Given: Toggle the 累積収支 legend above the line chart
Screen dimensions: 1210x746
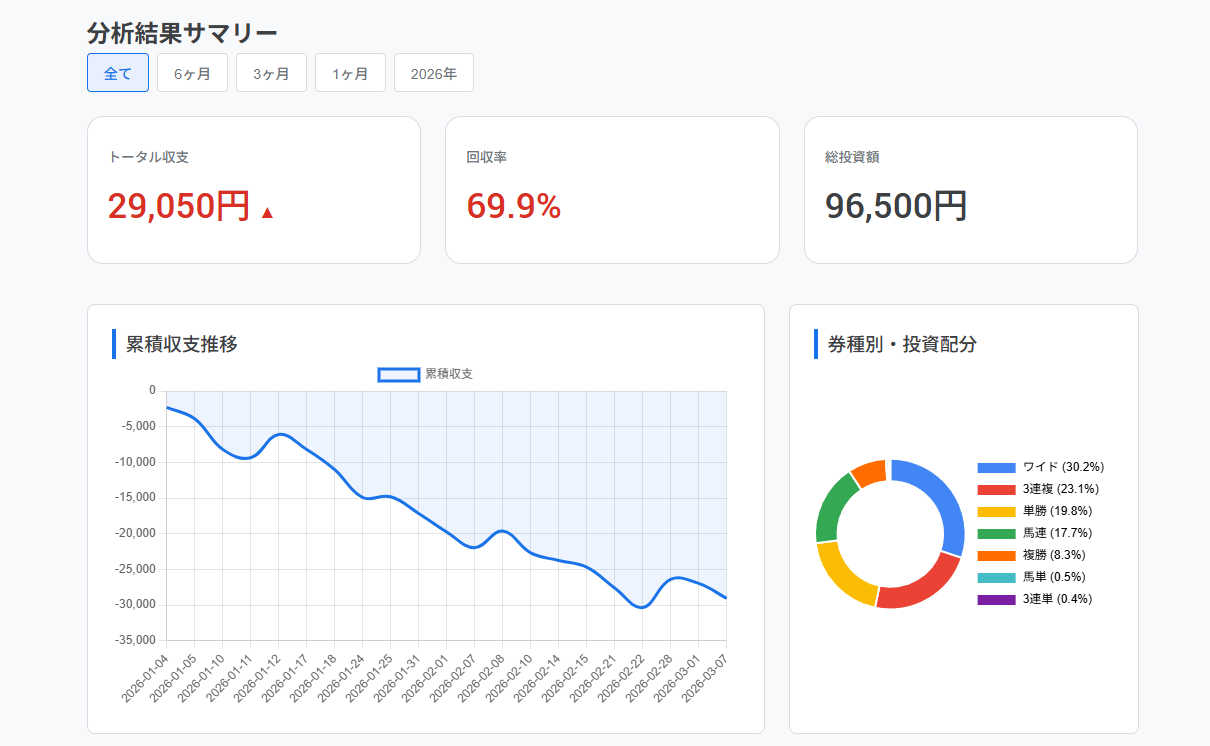Looking at the screenshot, I should pos(425,373).
